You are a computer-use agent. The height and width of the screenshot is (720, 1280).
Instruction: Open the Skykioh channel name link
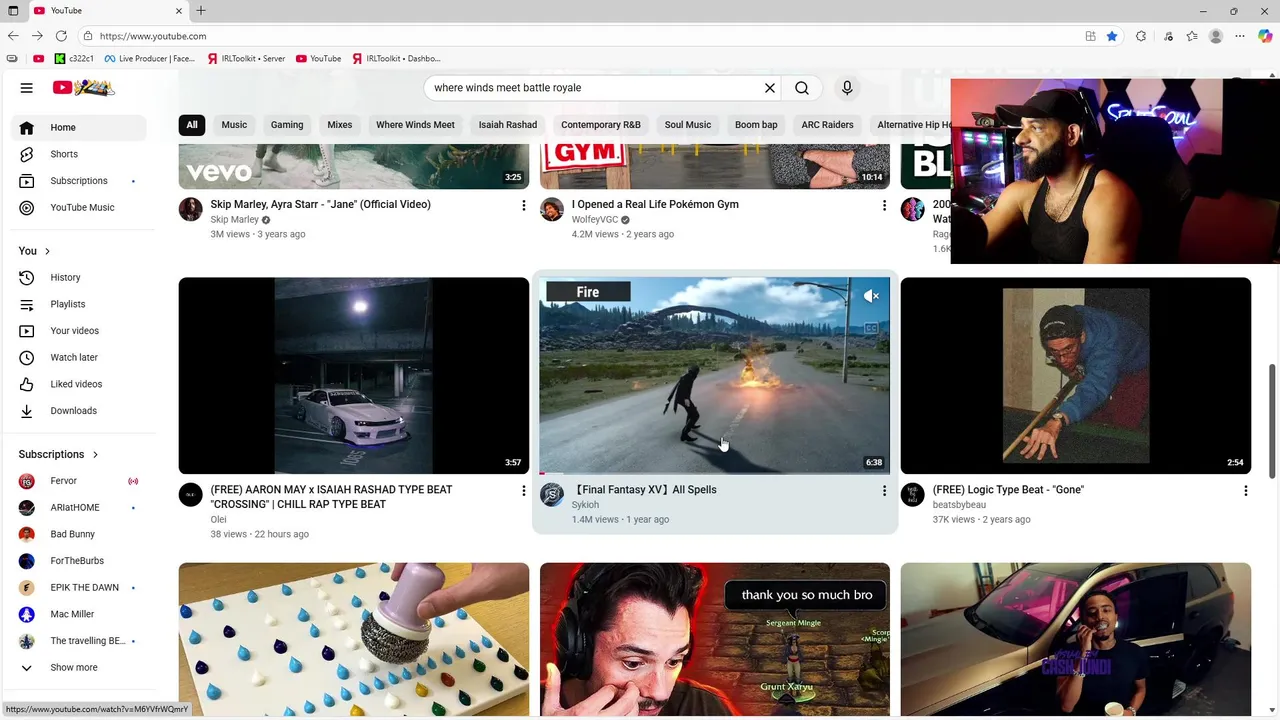[x=585, y=505]
